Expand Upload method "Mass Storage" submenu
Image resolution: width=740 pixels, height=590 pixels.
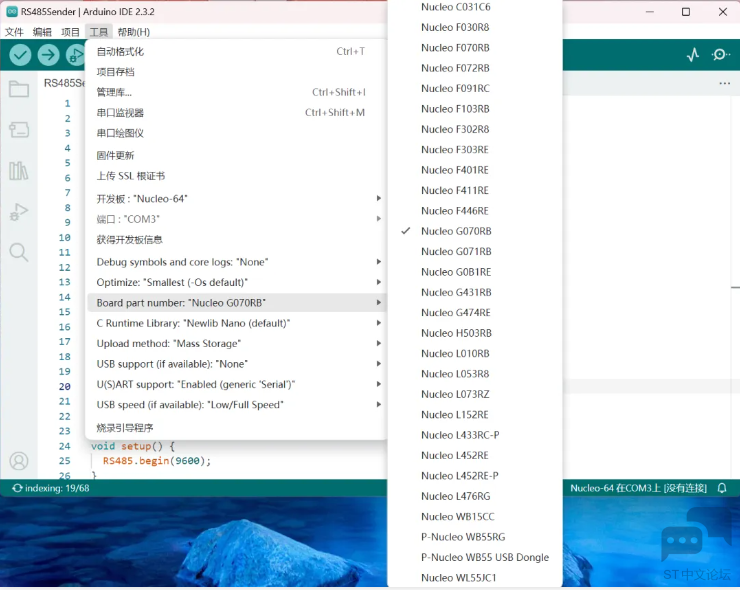pyautogui.click(x=237, y=344)
